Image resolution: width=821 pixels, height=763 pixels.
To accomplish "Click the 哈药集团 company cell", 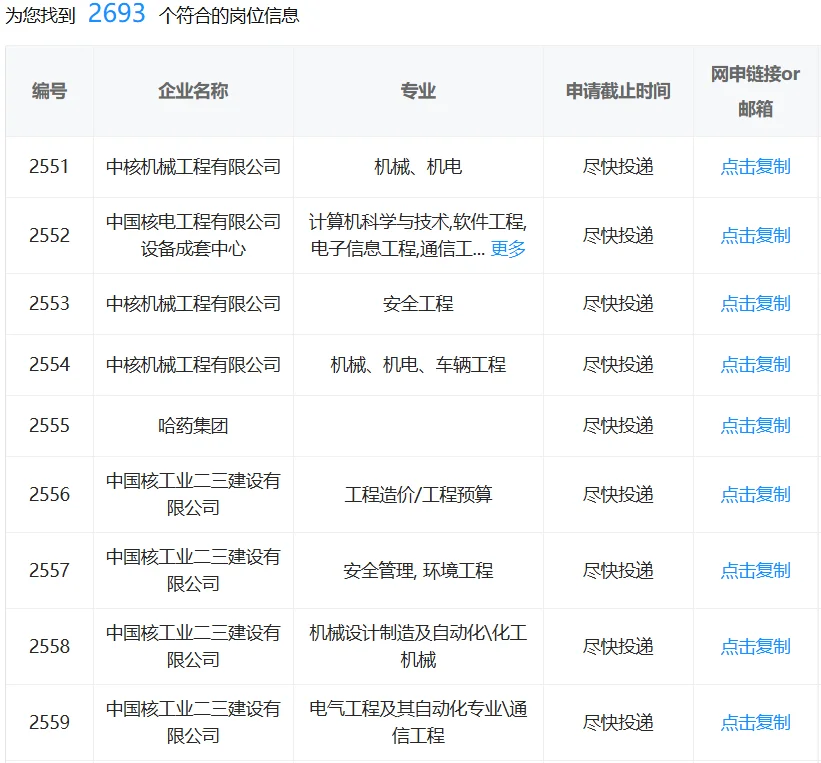I will coord(193,426).
